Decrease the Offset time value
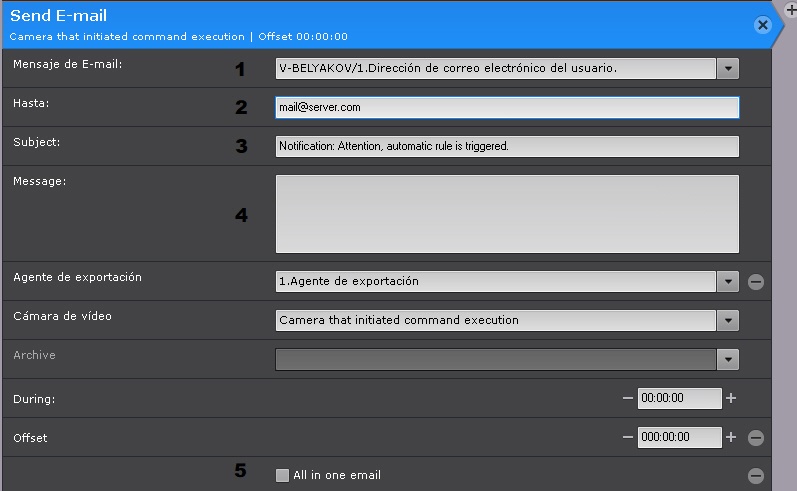This screenshot has width=797, height=491. tap(627, 437)
